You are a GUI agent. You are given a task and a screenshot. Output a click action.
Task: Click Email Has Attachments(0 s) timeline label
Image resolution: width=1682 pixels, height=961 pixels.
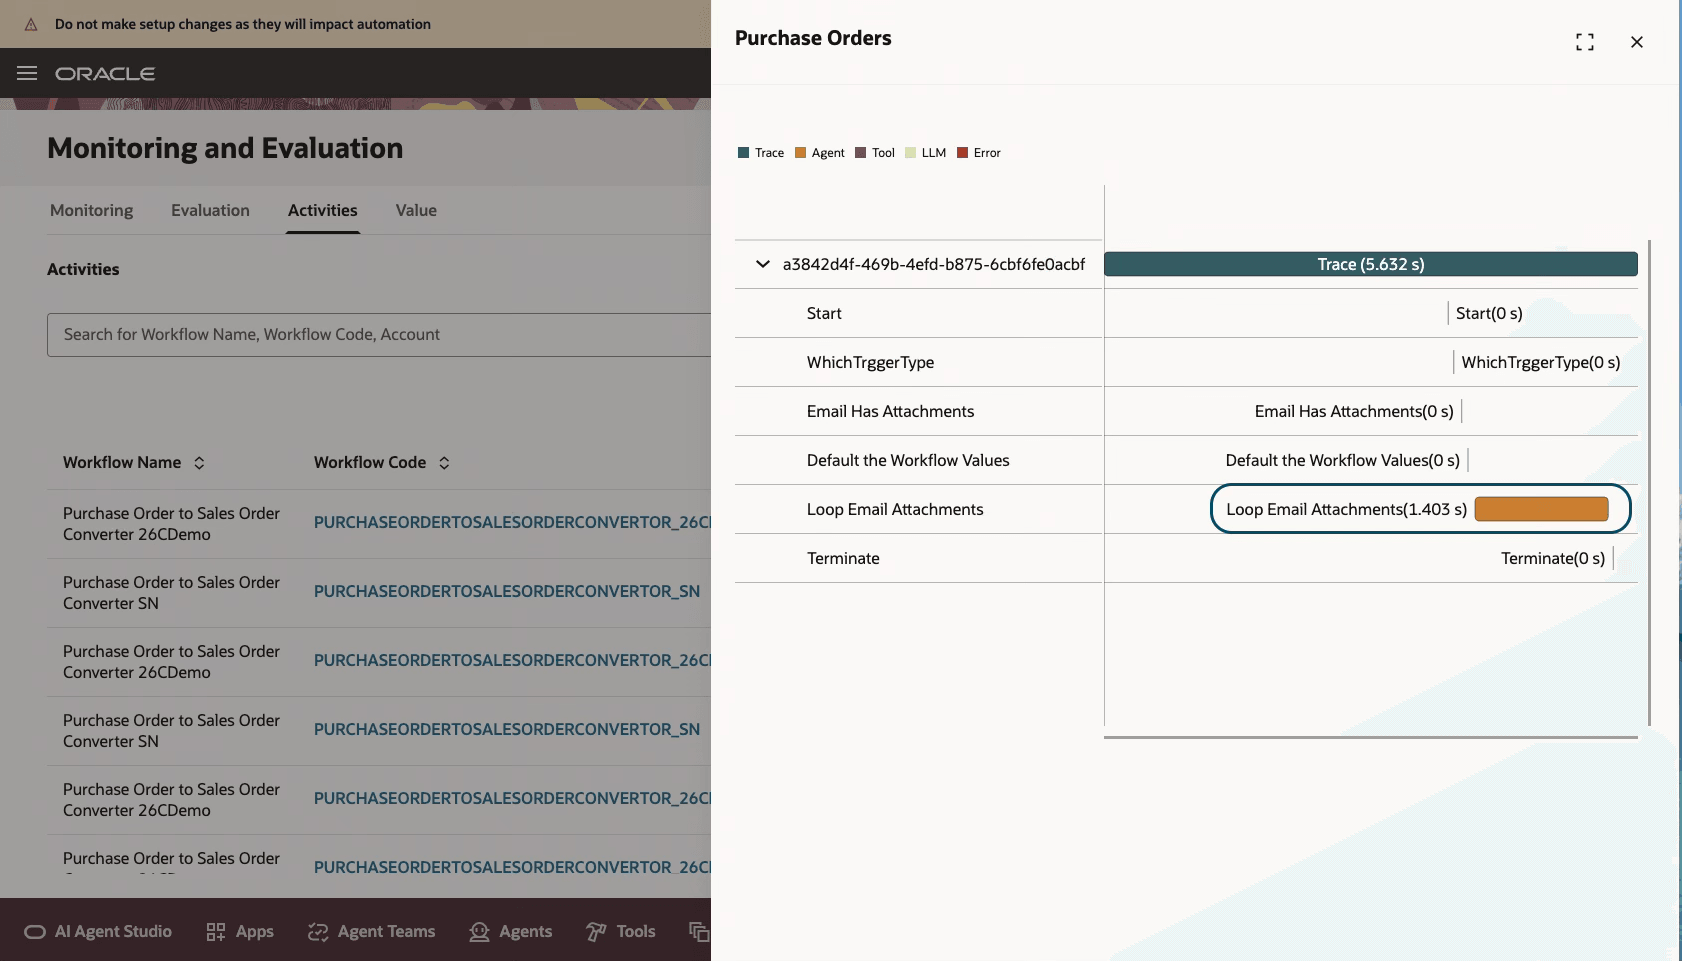click(1354, 411)
